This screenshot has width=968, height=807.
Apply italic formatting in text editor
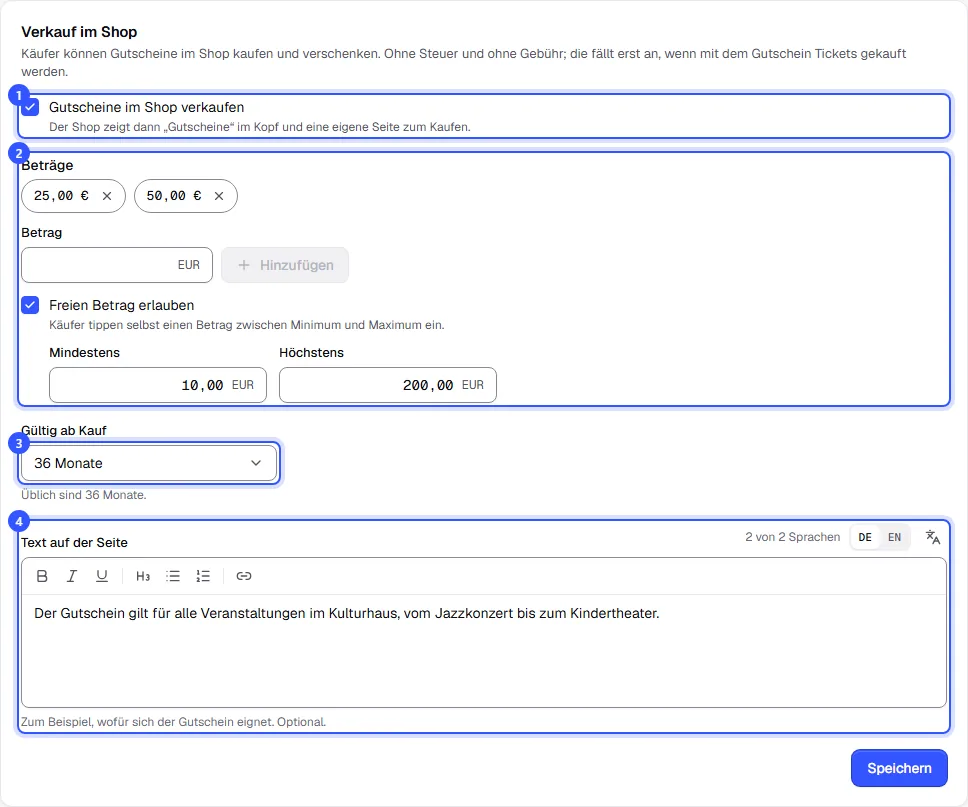pos(72,576)
